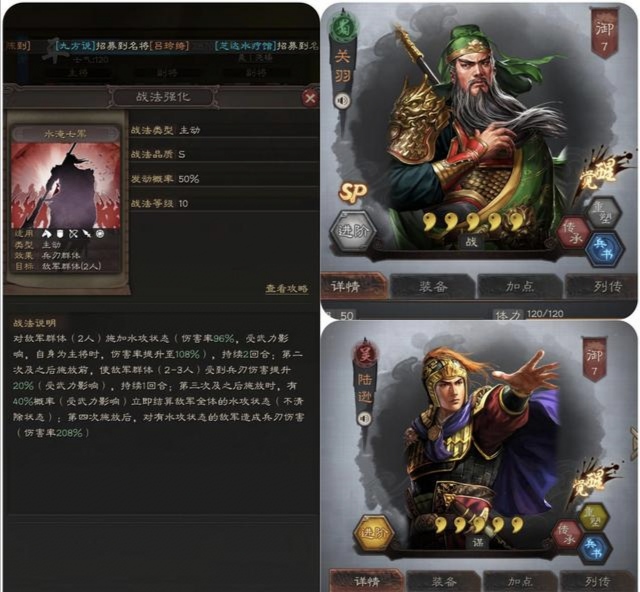Tap Lu Xun's golden 进阶 hexagon

click(x=373, y=533)
